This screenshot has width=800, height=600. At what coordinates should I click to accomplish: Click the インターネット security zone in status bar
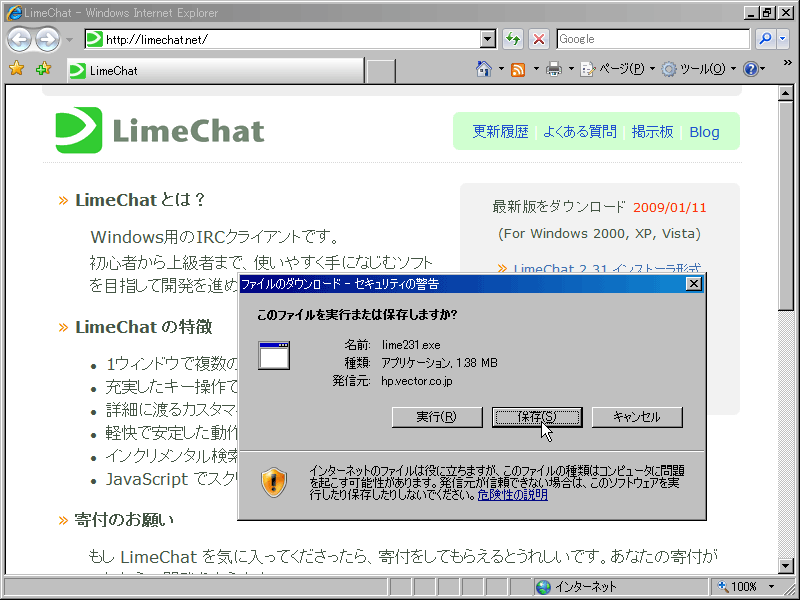click(x=621, y=587)
